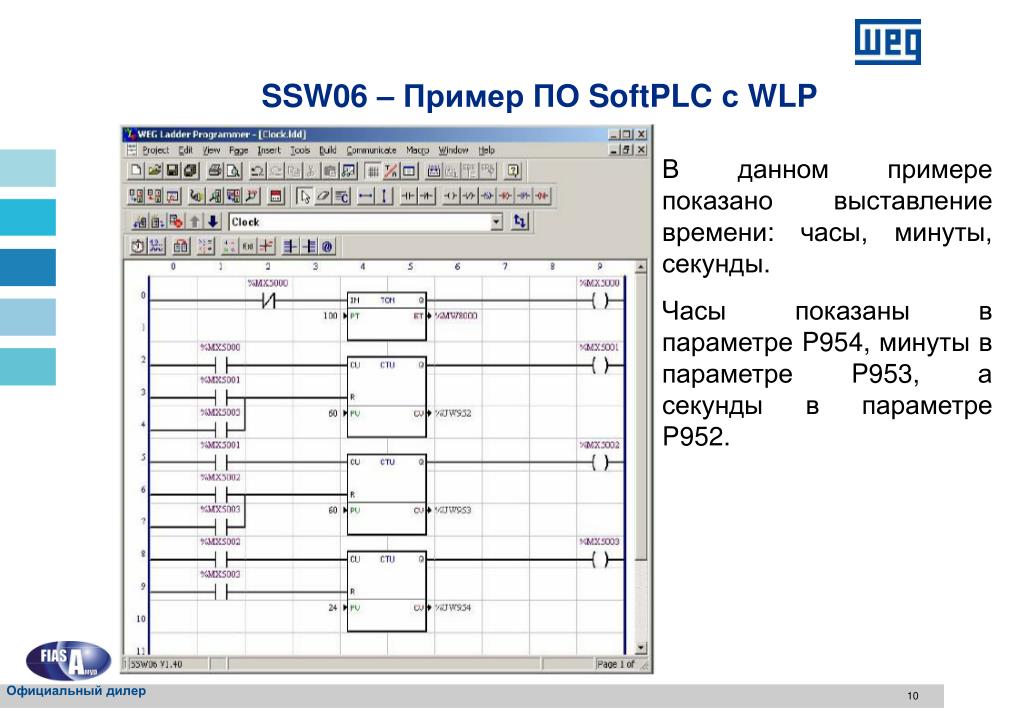Click SSW06 V1.40 status bar entry
Viewport: 1023px width, 708px height.
pos(157,664)
